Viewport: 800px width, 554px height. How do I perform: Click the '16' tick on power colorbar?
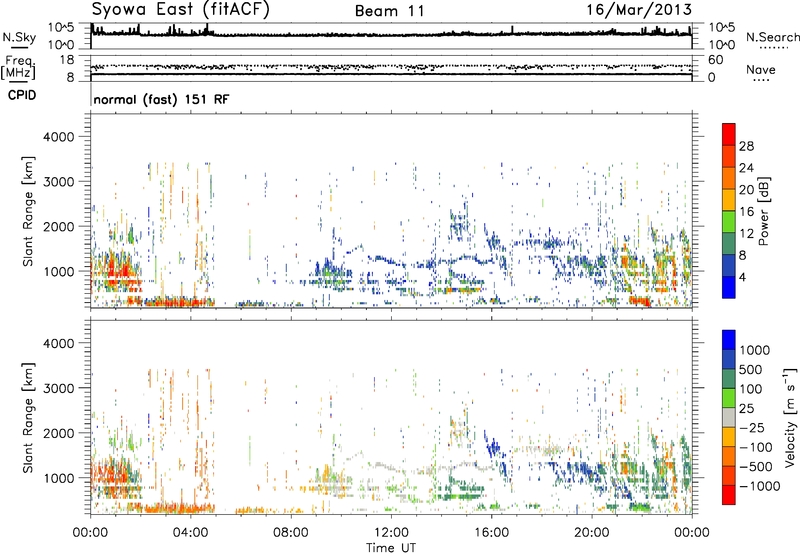(x=746, y=212)
